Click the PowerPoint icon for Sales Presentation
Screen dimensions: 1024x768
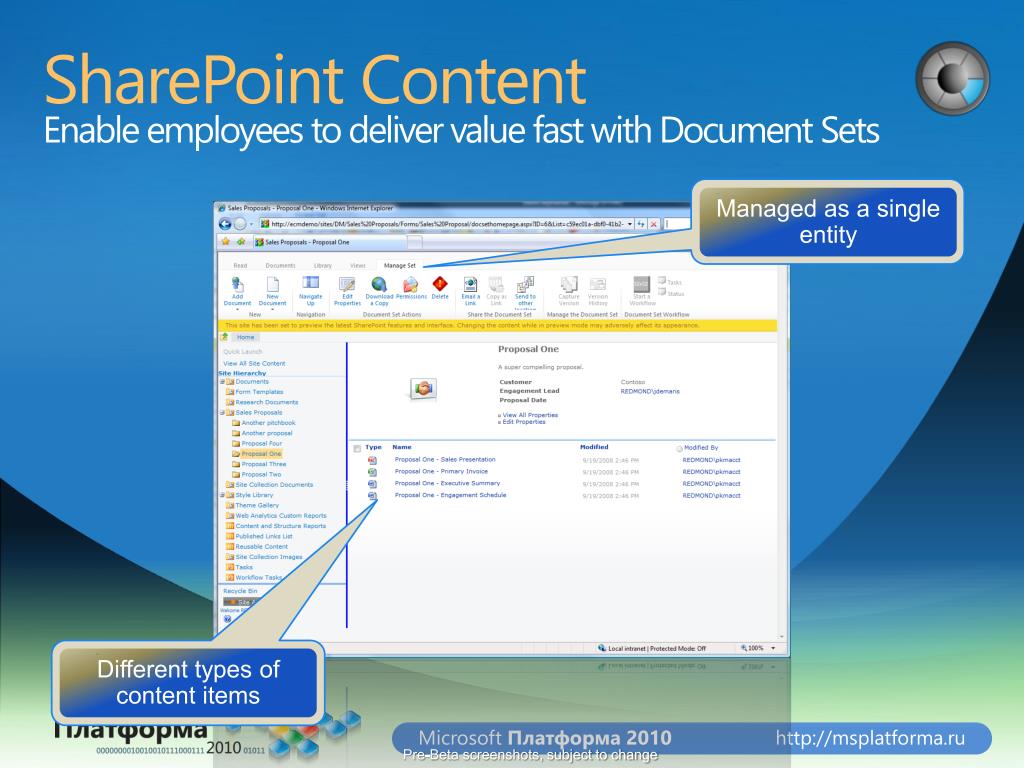click(x=372, y=460)
